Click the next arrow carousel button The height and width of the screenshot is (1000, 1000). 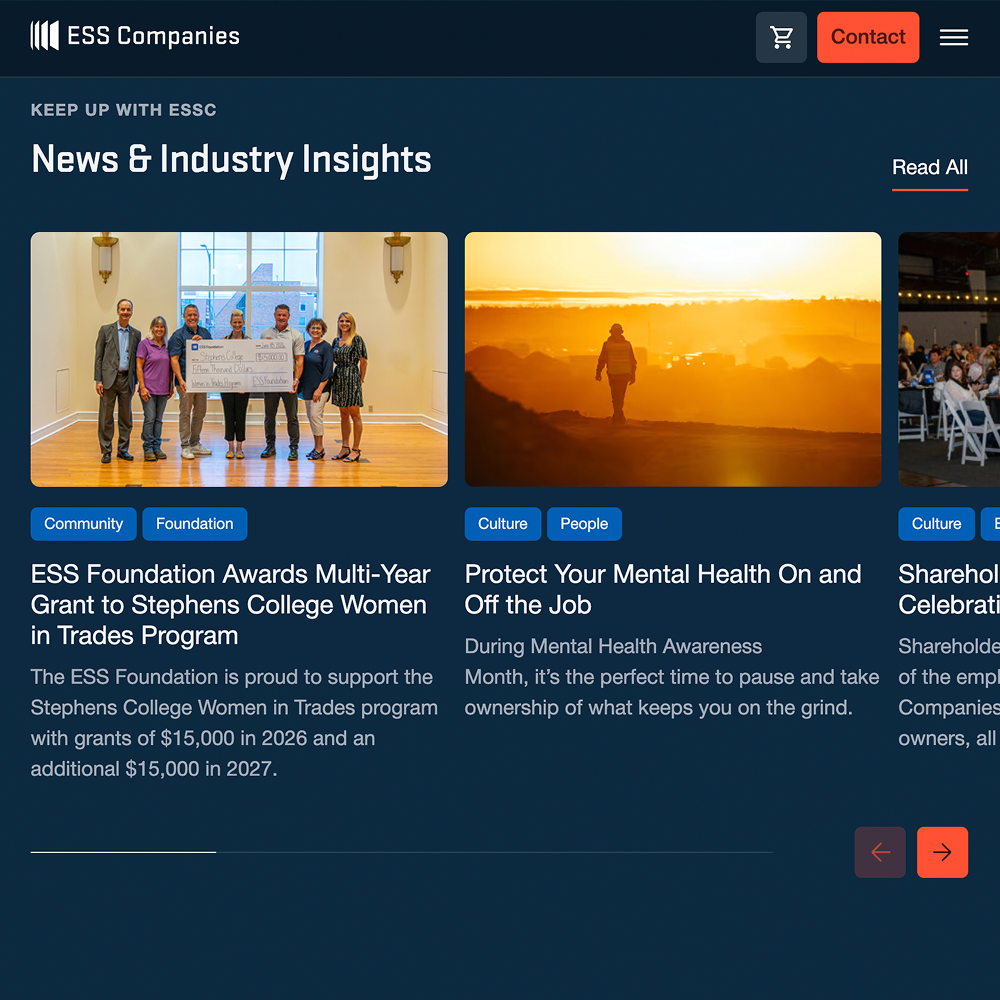tap(942, 852)
